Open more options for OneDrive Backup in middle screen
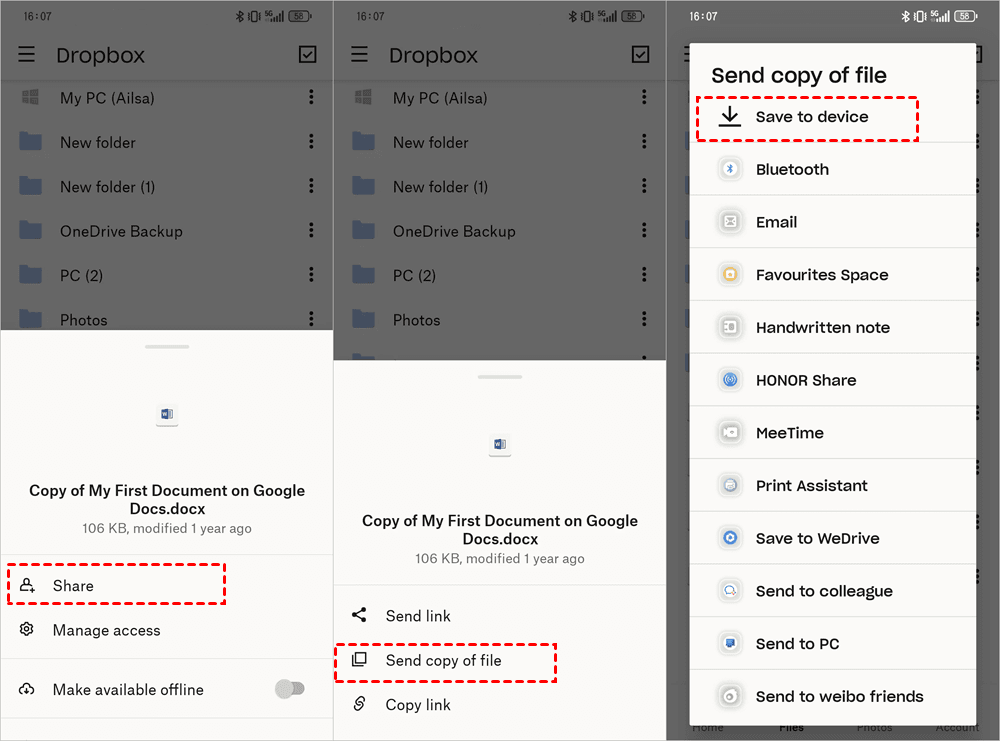Image resolution: width=1000 pixels, height=741 pixels. [x=644, y=230]
